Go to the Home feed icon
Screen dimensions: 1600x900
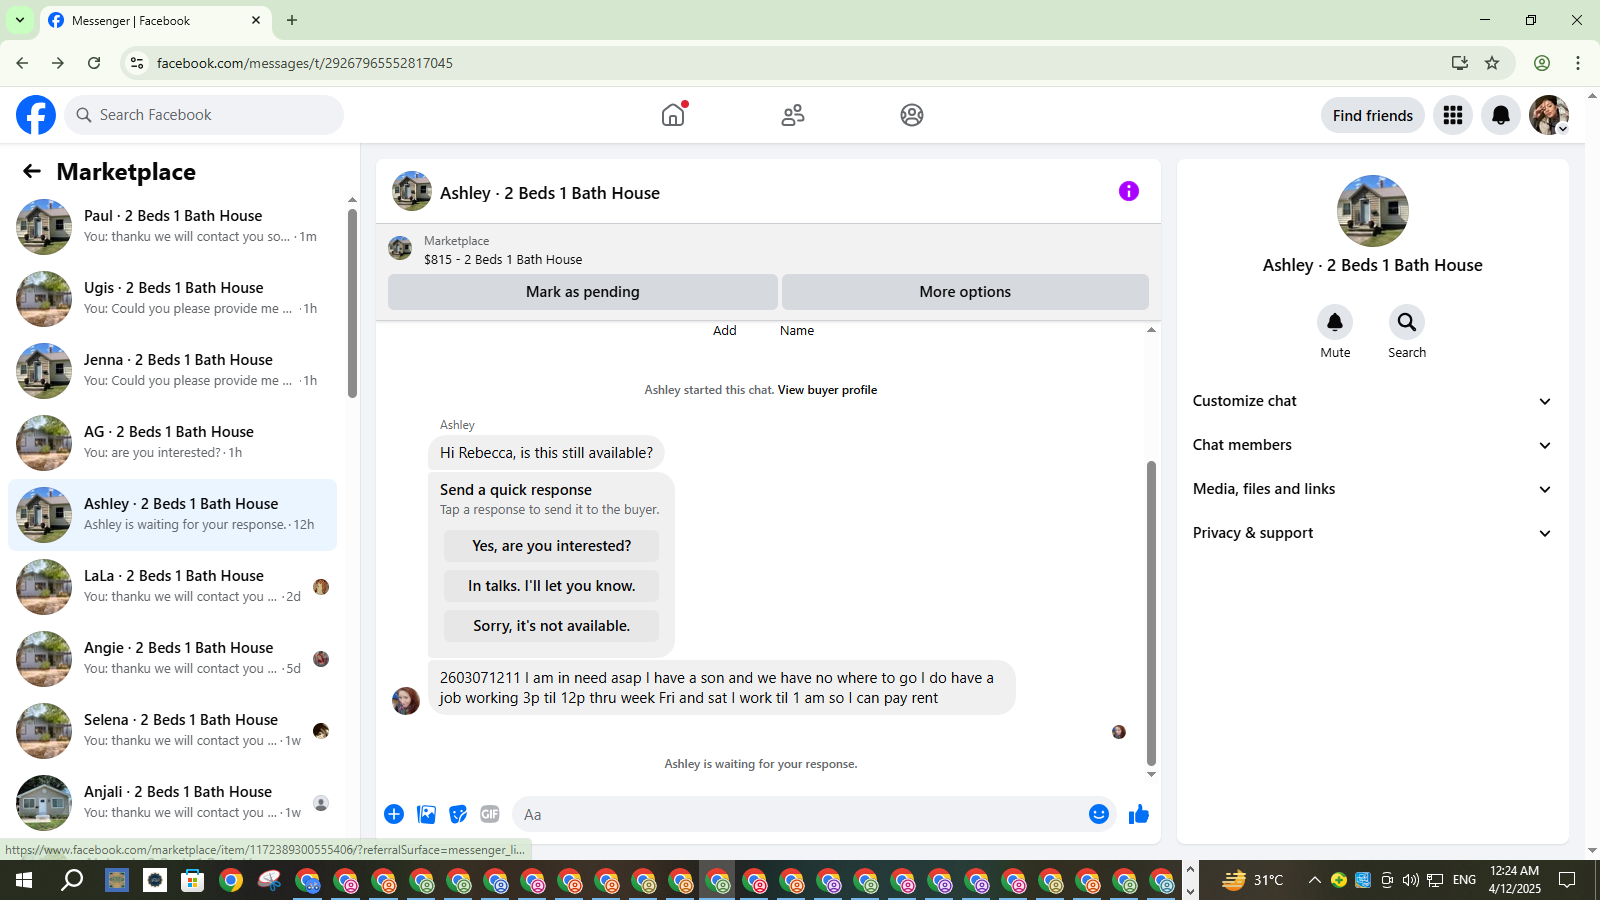(x=673, y=115)
